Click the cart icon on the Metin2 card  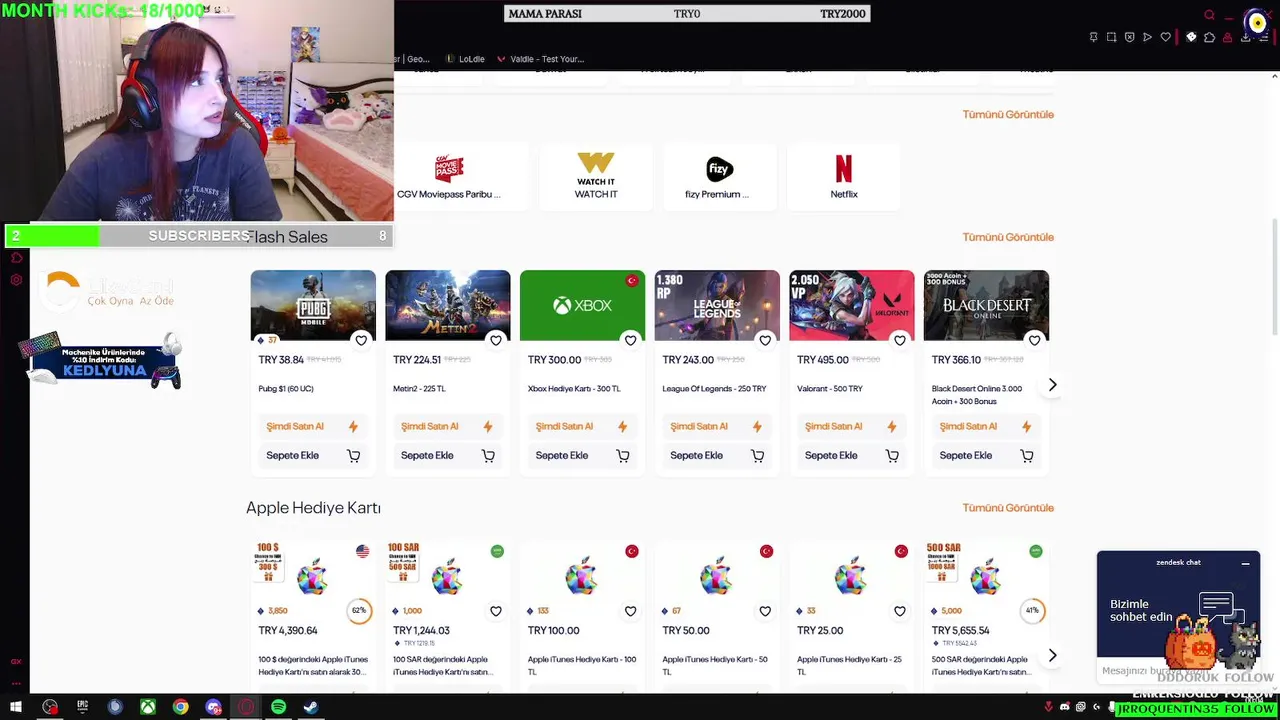[488, 456]
